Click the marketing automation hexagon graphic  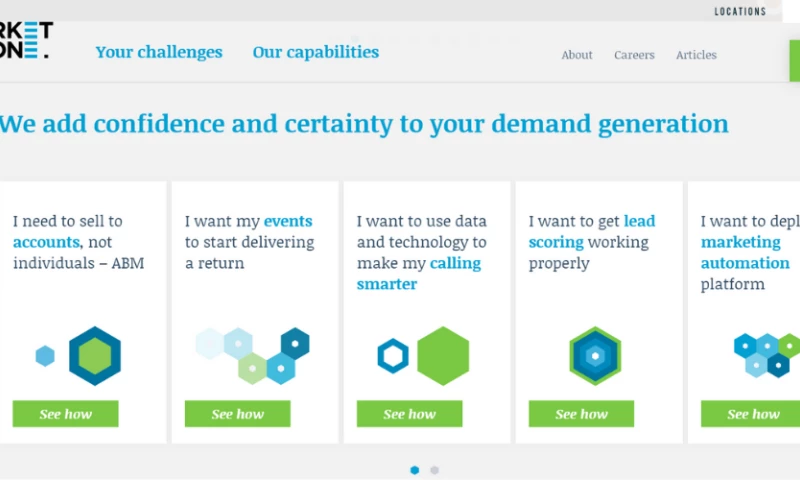point(767,355)
